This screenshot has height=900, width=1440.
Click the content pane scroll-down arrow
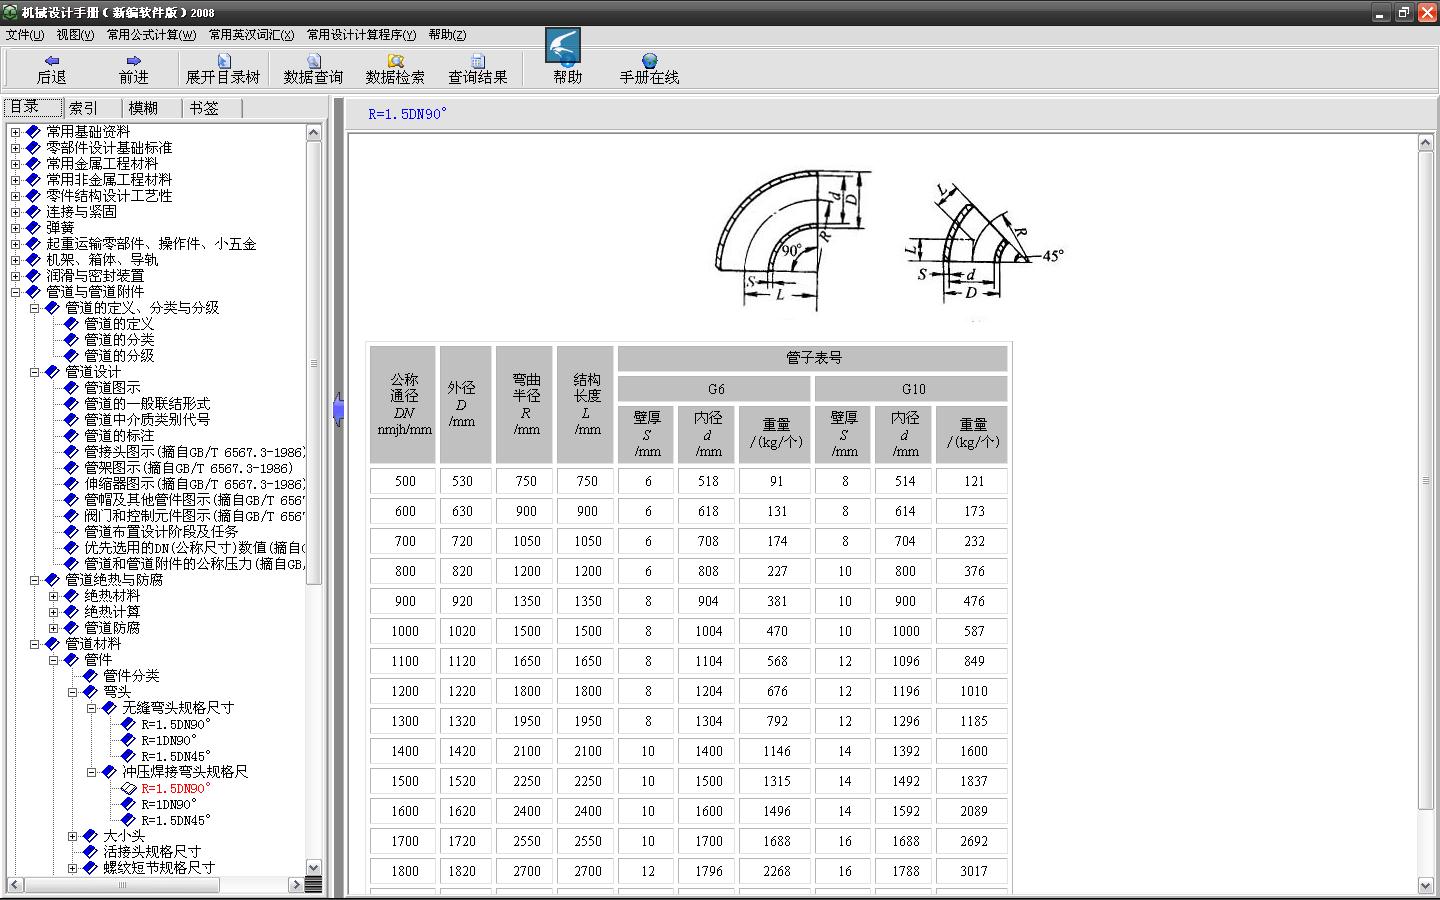[1426, 885]
